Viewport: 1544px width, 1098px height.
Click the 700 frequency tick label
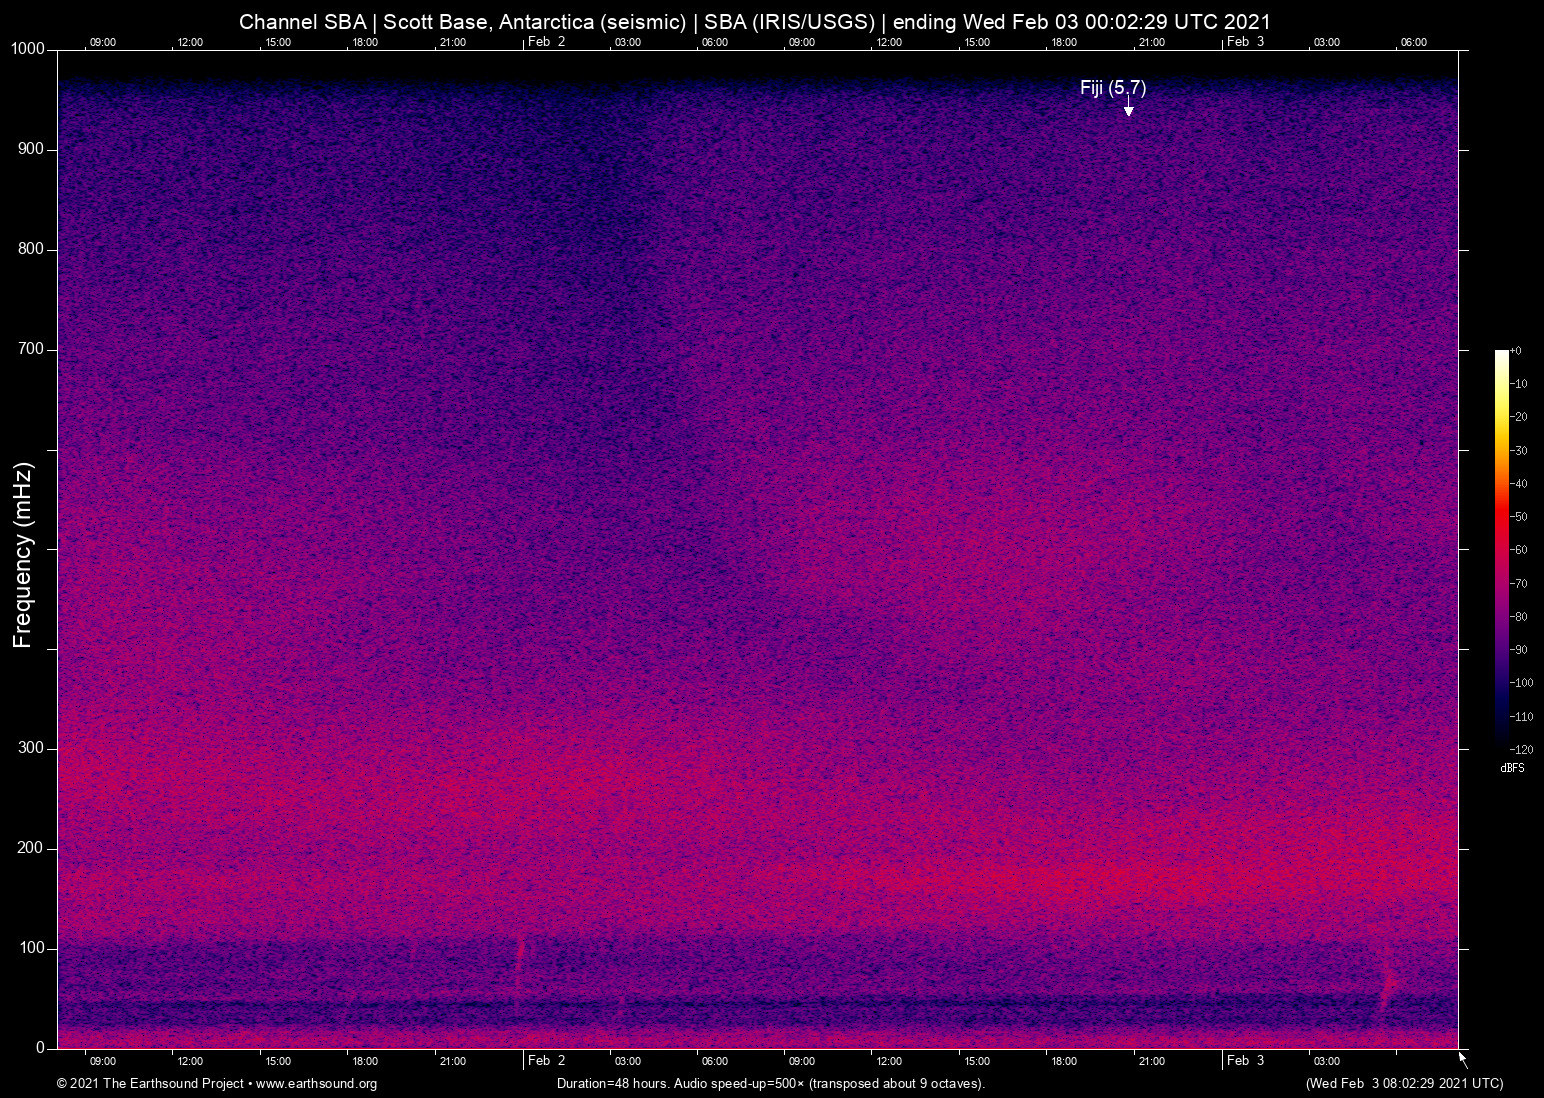(31, 349)
